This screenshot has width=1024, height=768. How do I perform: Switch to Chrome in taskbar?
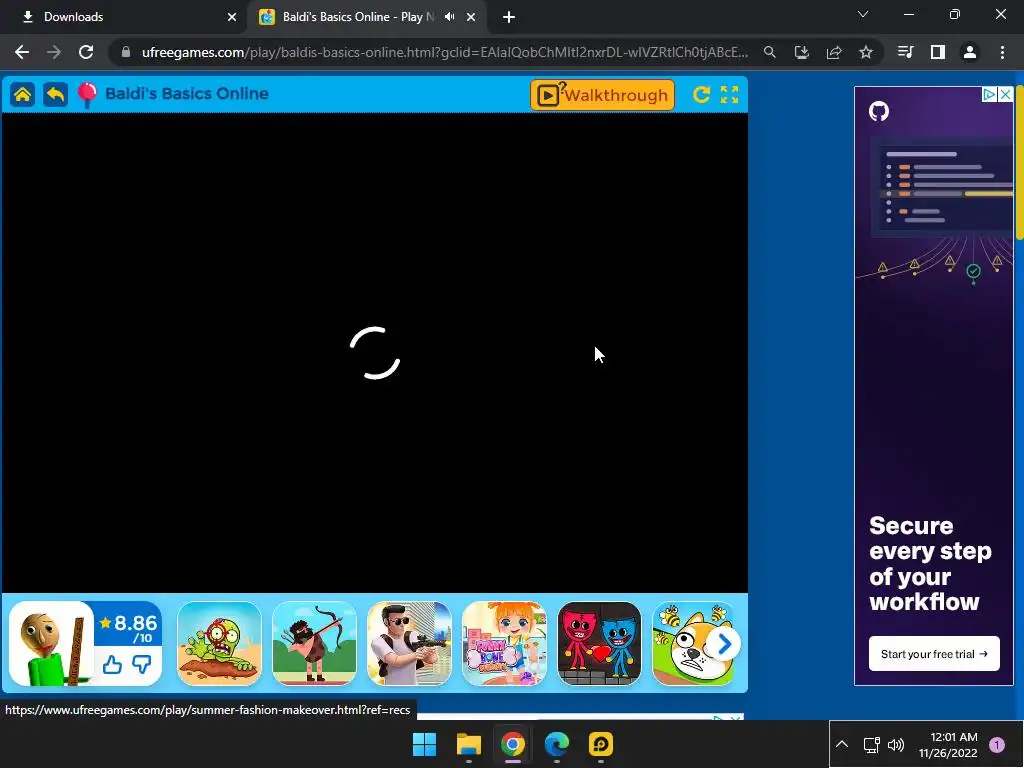(513, 744)
